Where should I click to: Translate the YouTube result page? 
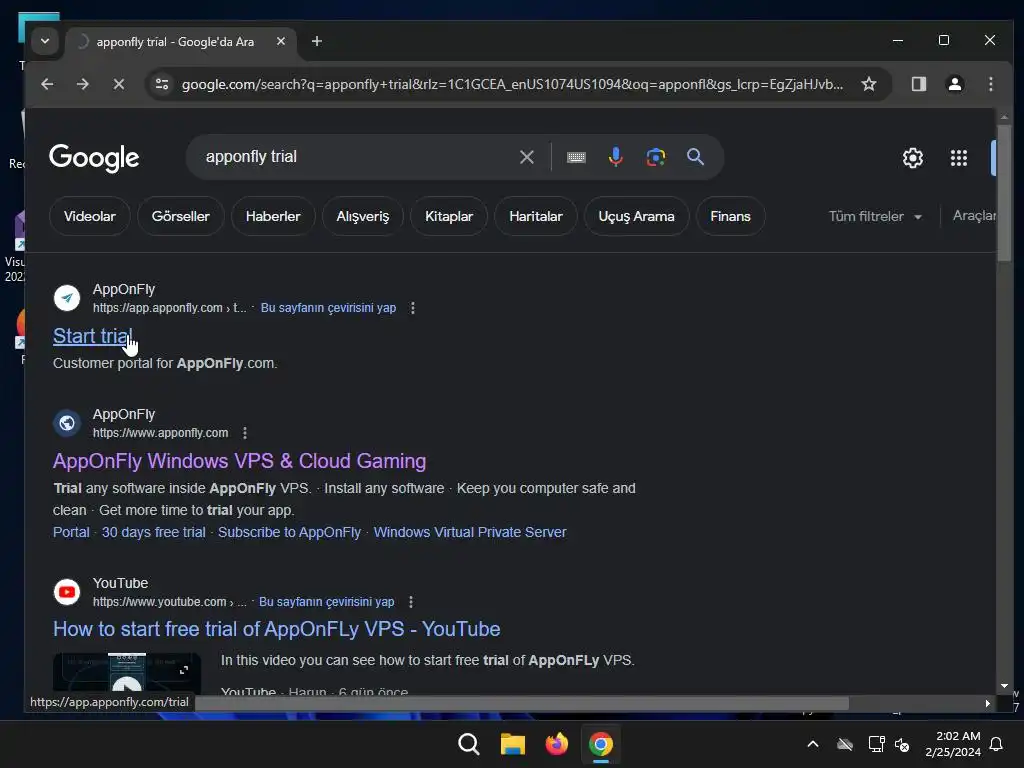coord(327,601)
